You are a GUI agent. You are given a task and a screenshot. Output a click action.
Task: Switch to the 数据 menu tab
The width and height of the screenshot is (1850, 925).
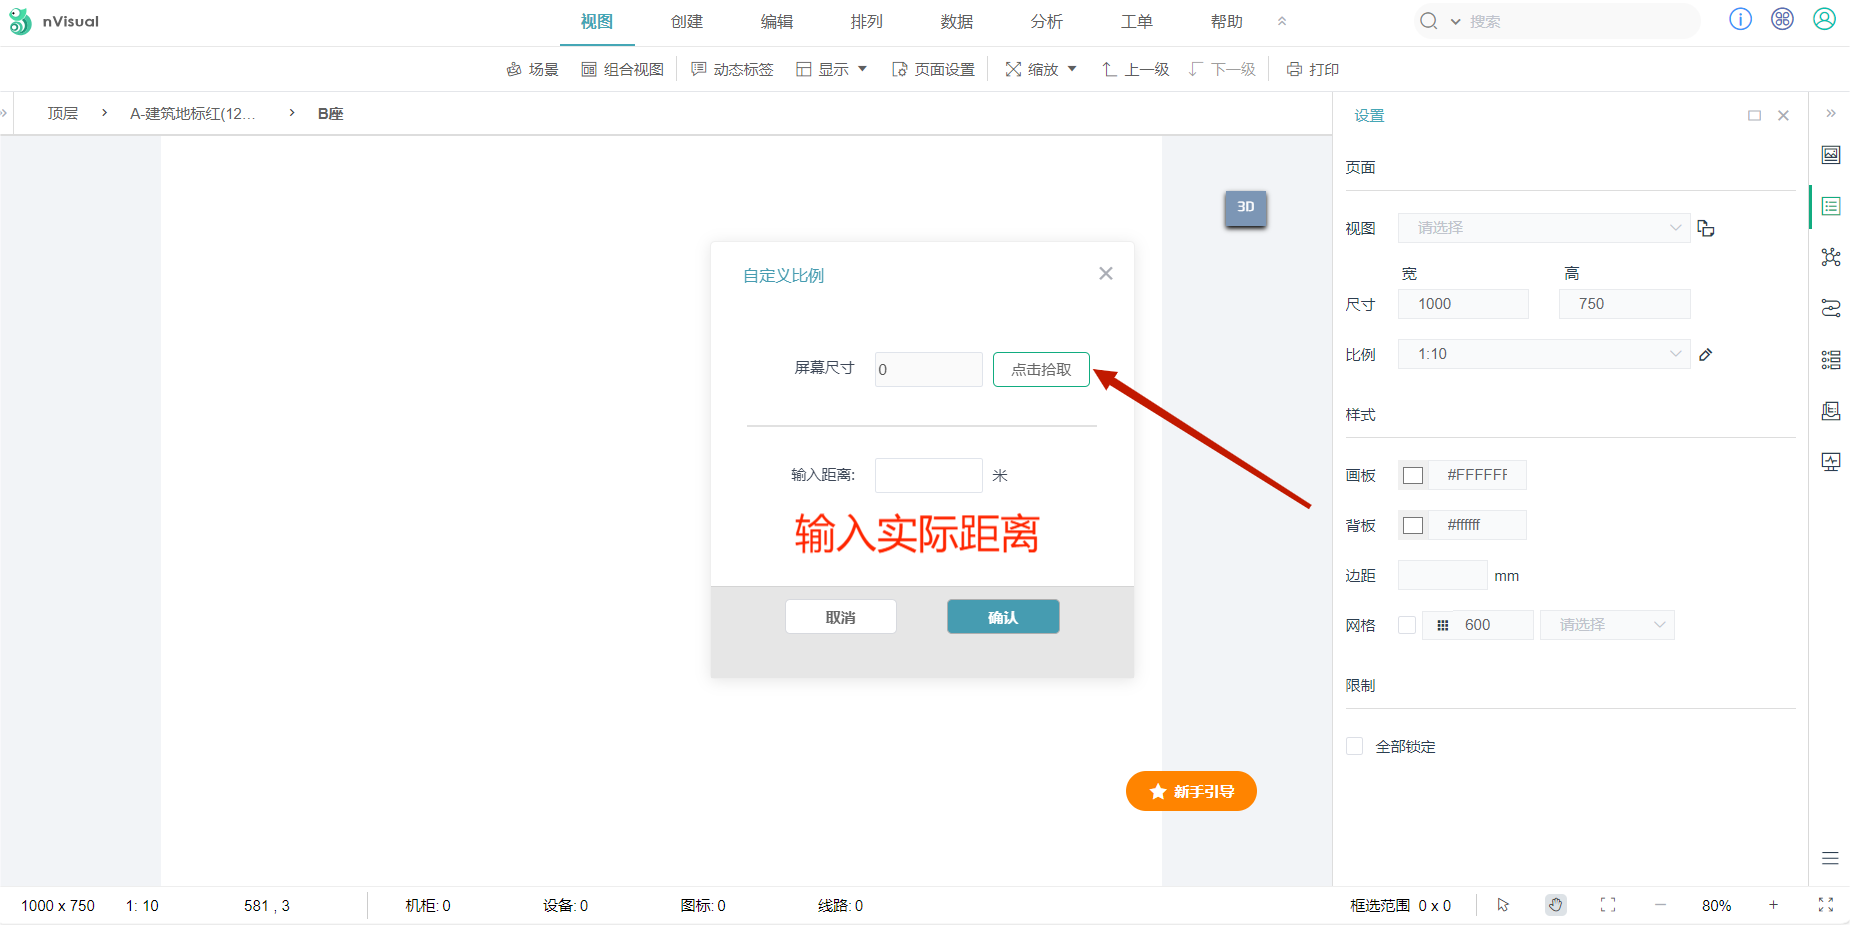[x=957, y=22]
